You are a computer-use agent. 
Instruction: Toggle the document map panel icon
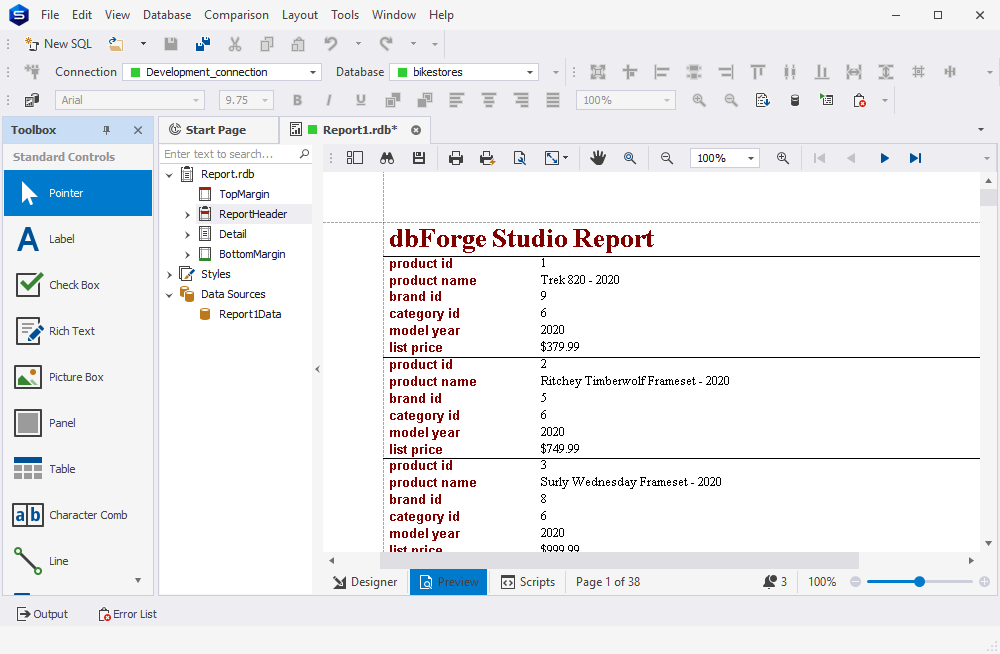(355, 158)
